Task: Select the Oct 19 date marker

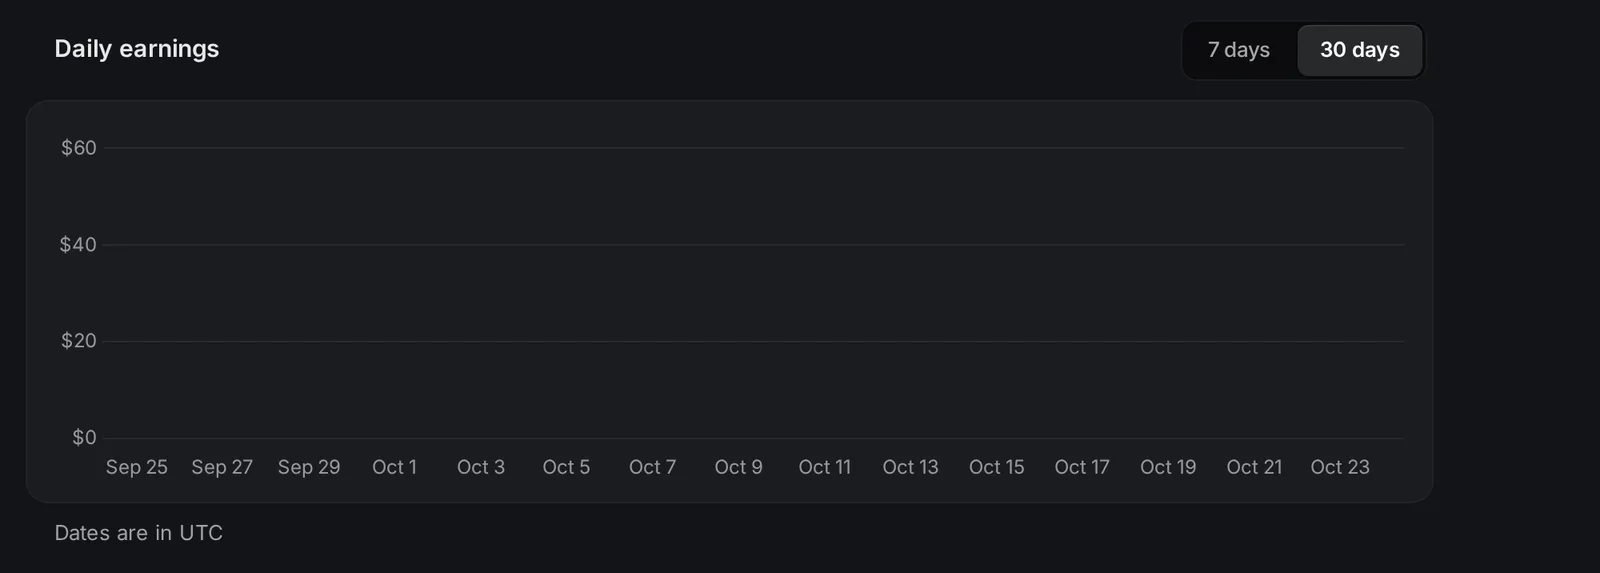Action: (x=1168, y=467)
